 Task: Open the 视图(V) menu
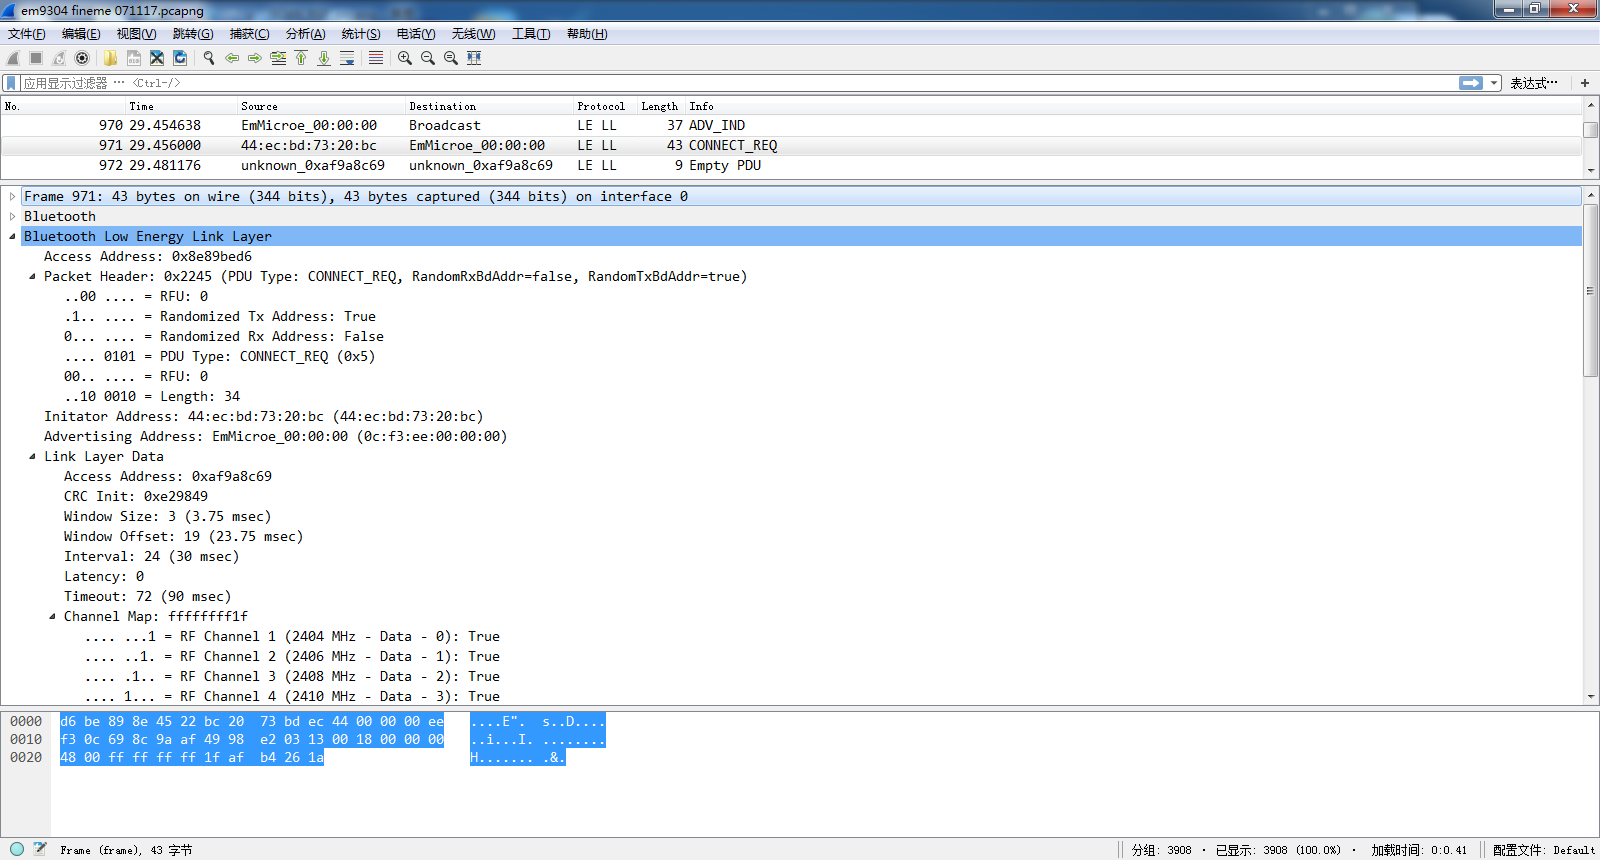tap(137, 34)
